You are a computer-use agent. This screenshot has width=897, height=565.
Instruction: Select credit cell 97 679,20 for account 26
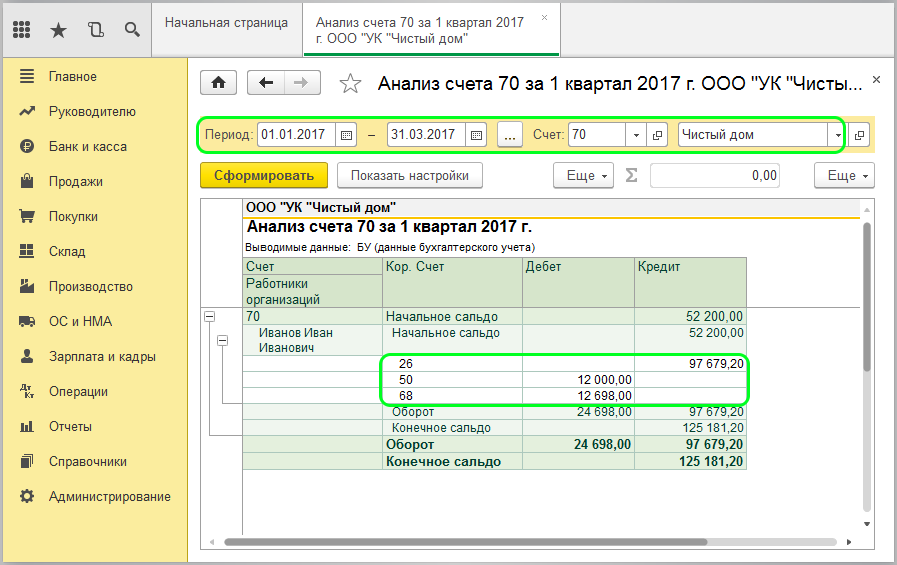click(690, 364)
